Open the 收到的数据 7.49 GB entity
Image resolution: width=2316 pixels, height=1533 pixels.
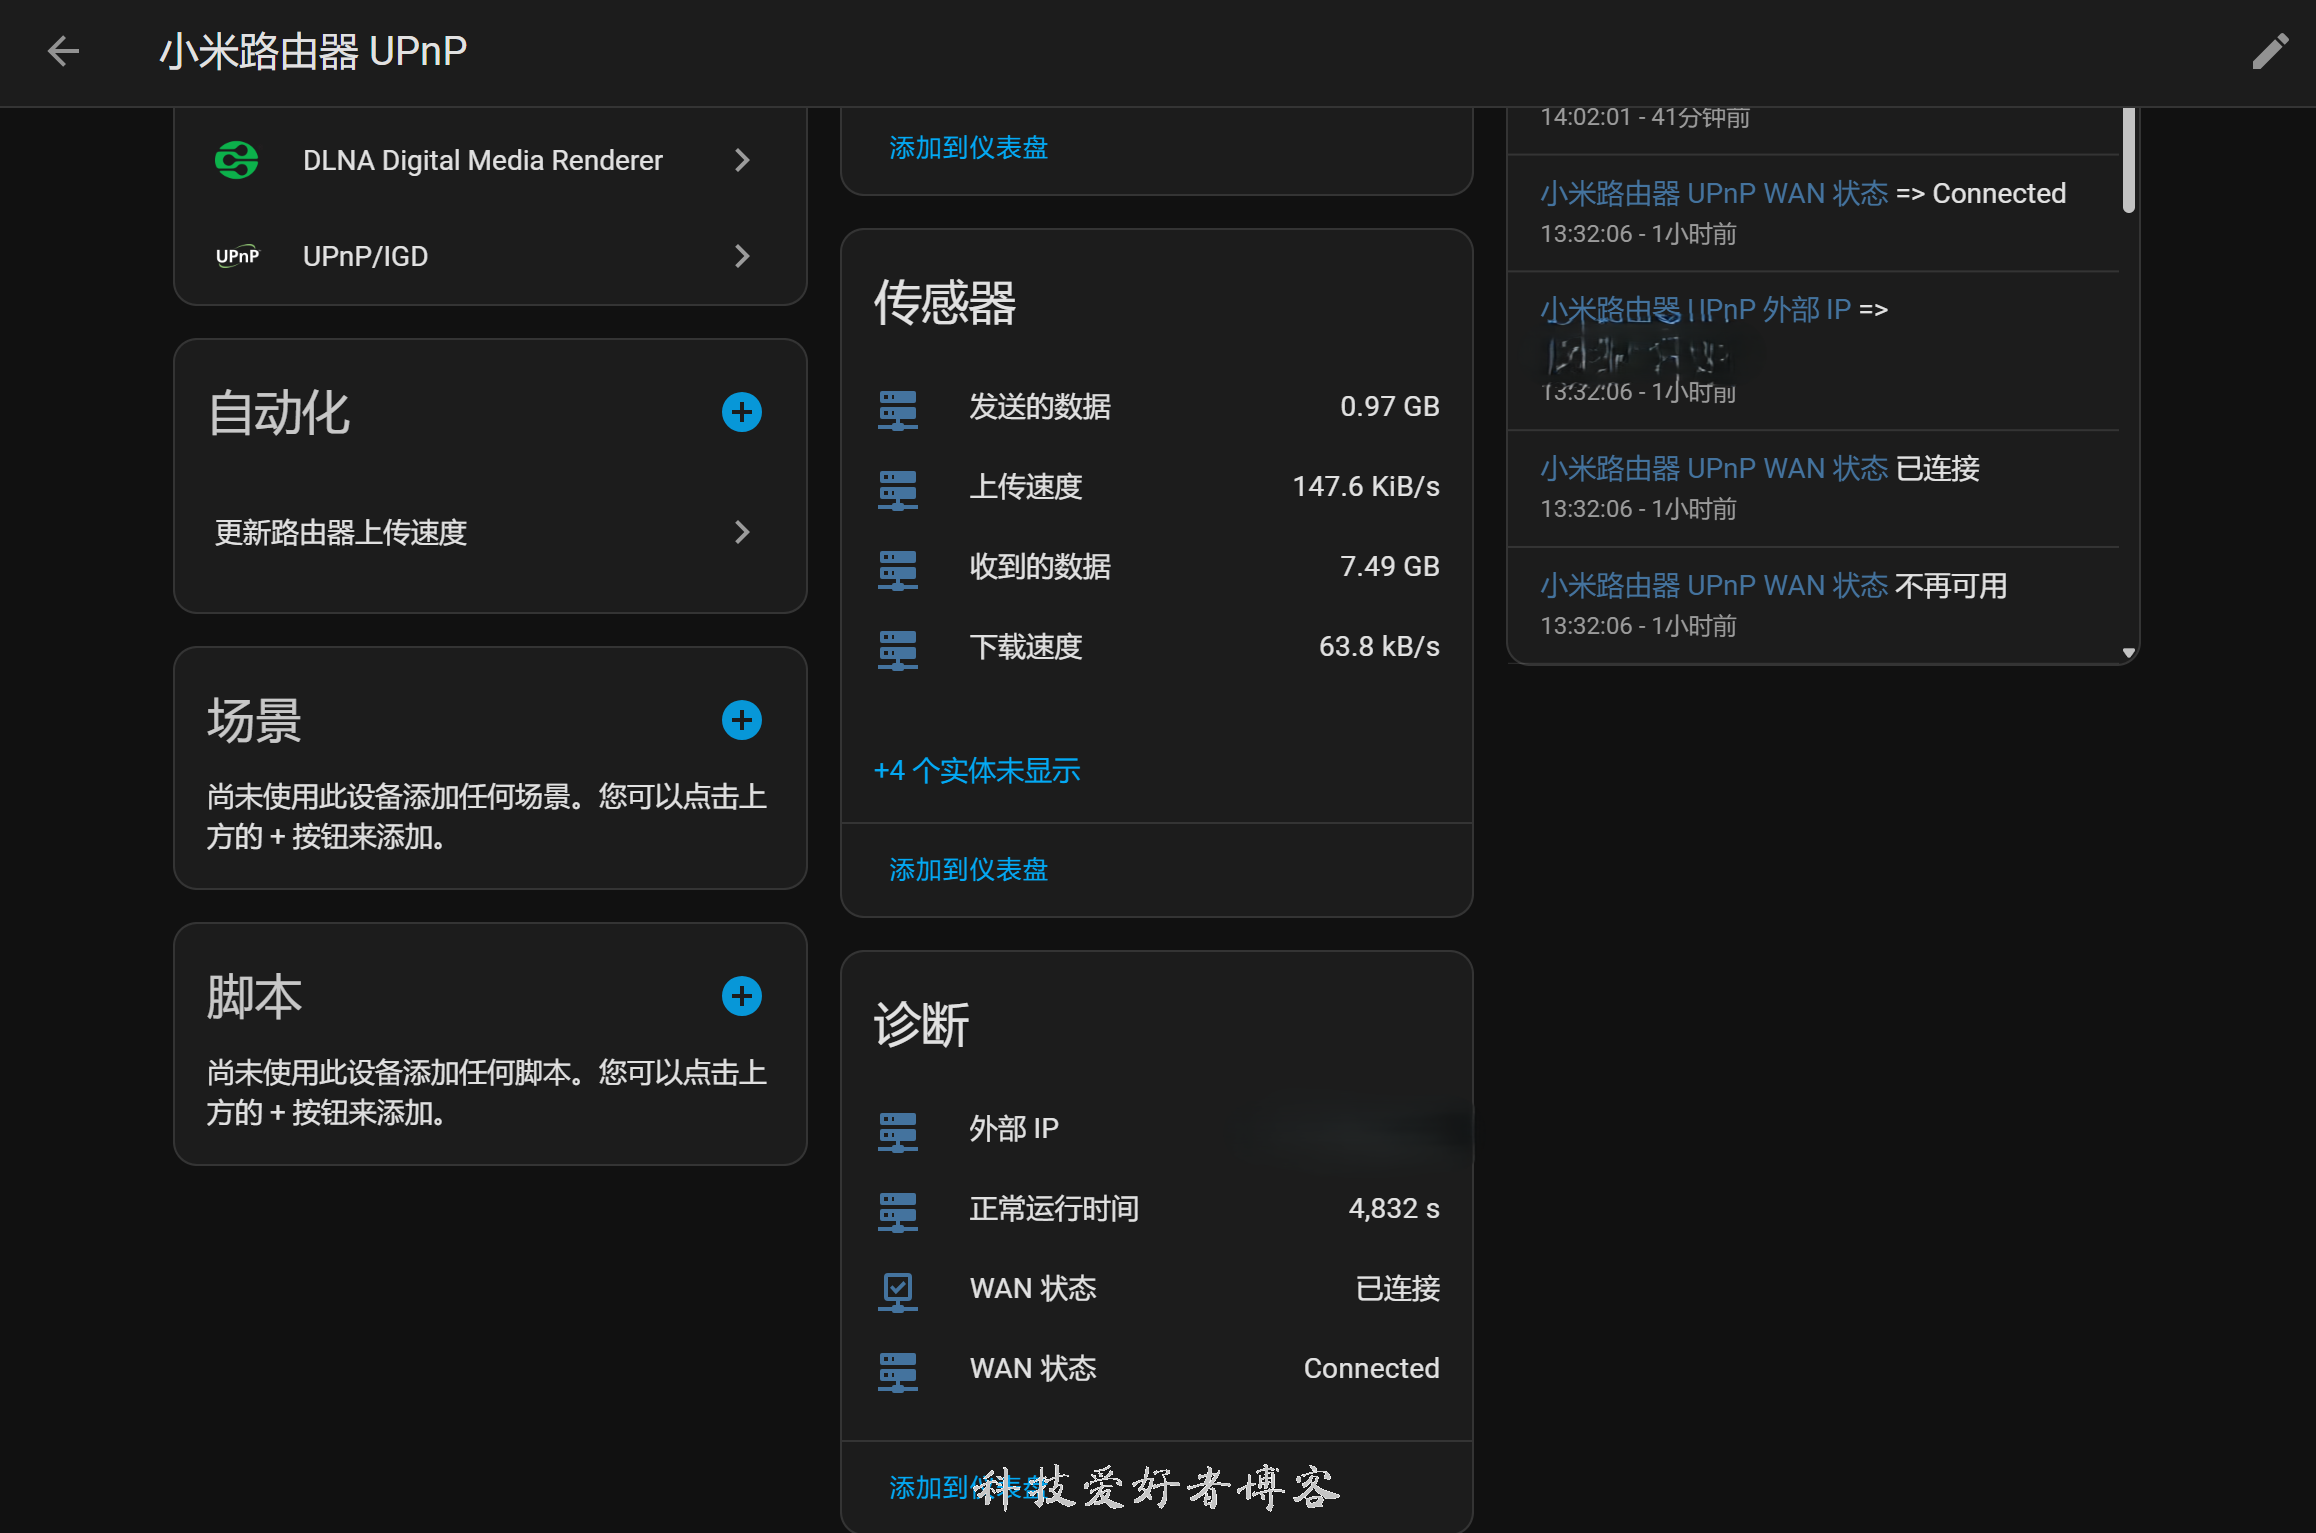1157,567
